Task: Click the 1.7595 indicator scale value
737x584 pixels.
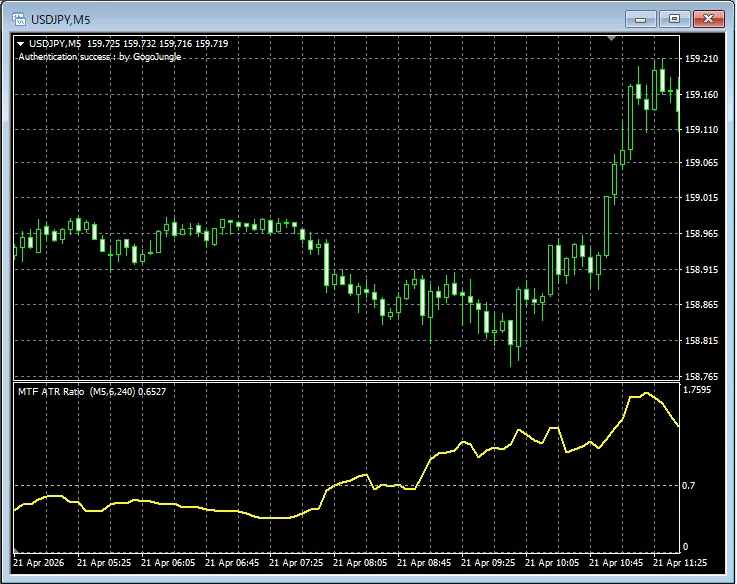Action: coord(698,391)
